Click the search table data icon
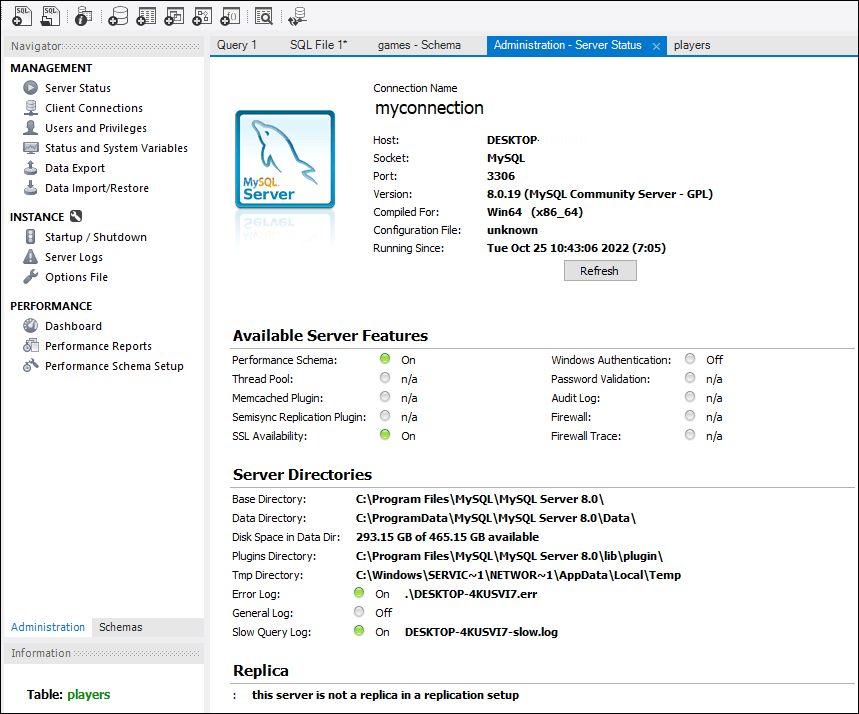Screen dimensions: 859x714 click(x=263, y=15)
